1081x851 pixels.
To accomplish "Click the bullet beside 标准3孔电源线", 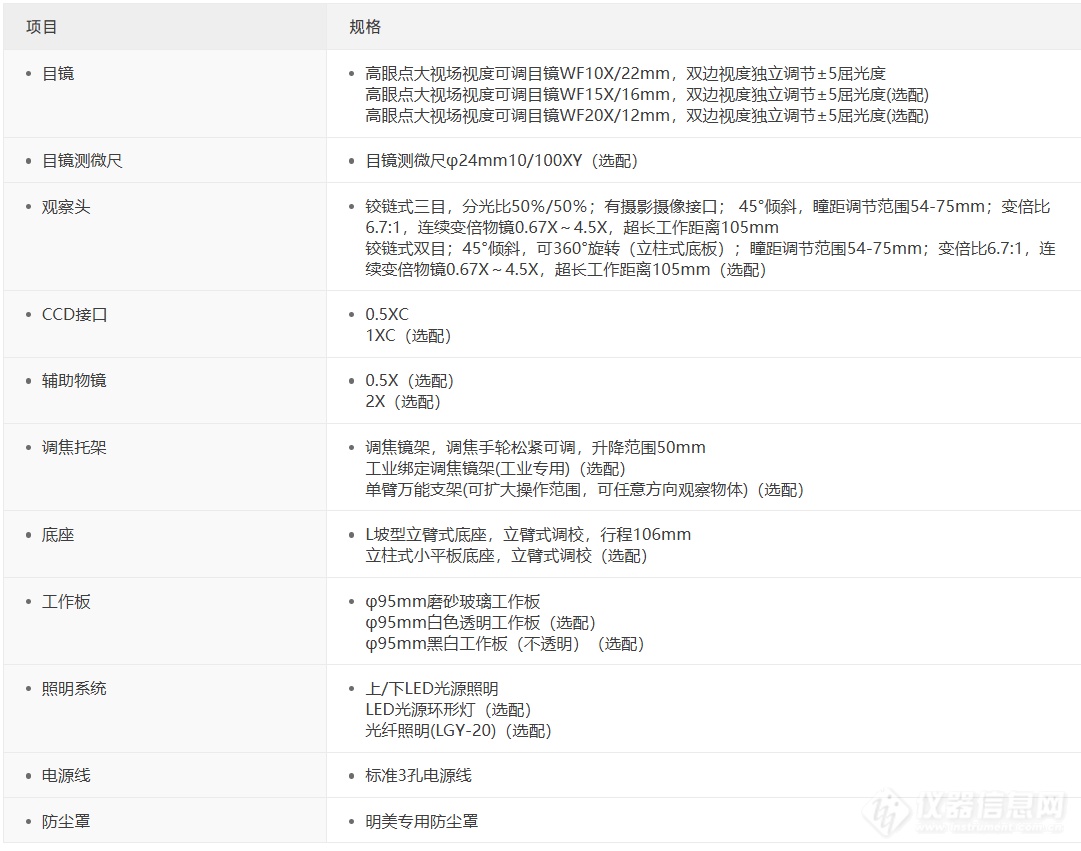I will pos(350,774).
